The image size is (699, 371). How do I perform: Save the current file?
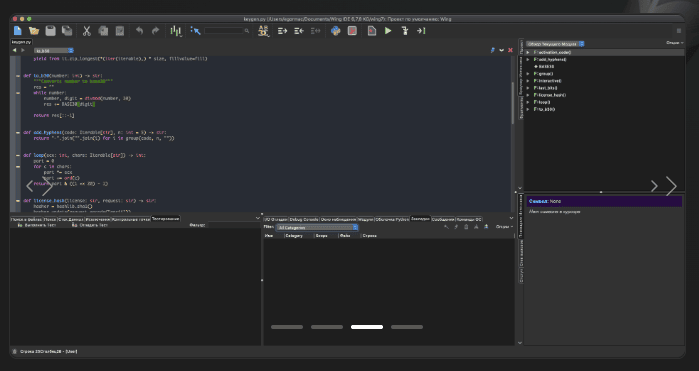pyautogui.click(x=50, y=31)
